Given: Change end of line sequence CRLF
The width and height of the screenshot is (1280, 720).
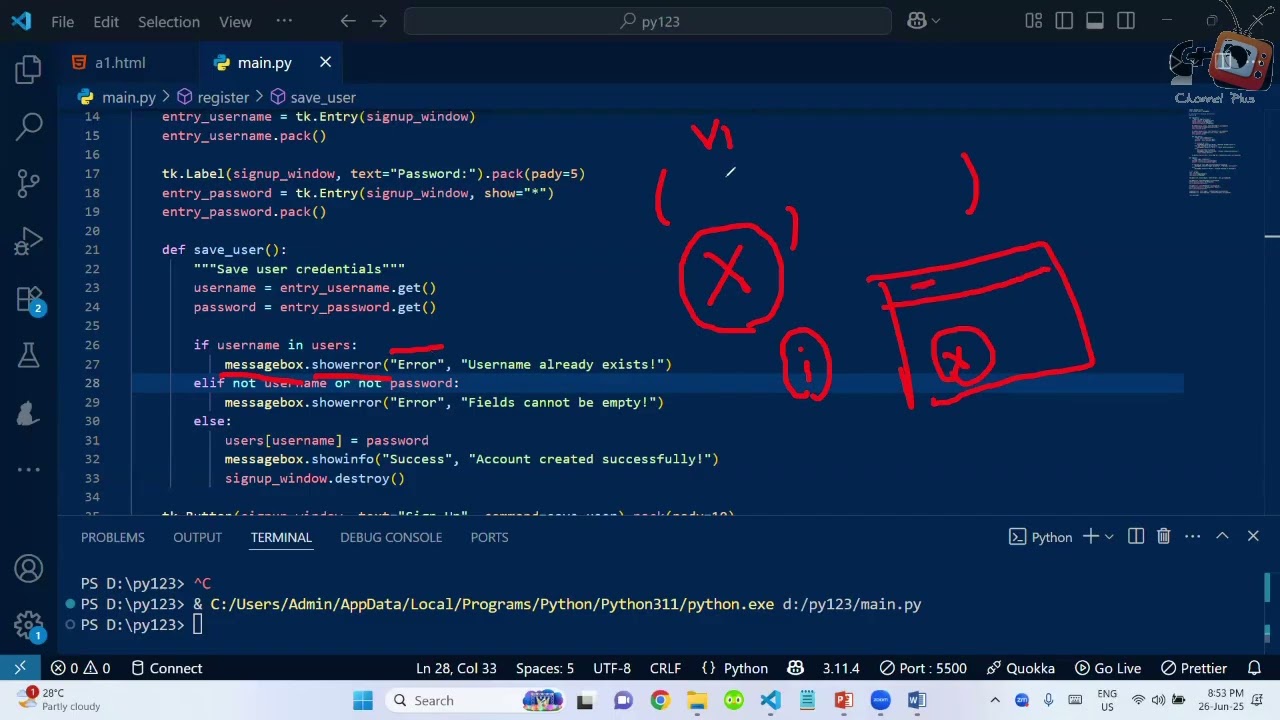Looking at the screenshot, I should click(665, 668).
